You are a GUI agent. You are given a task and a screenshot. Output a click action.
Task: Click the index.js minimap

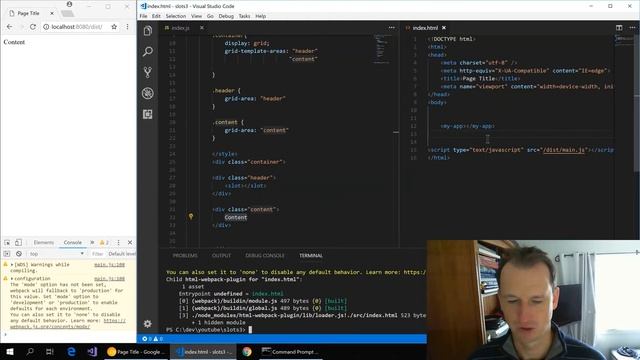click(381, 49)
